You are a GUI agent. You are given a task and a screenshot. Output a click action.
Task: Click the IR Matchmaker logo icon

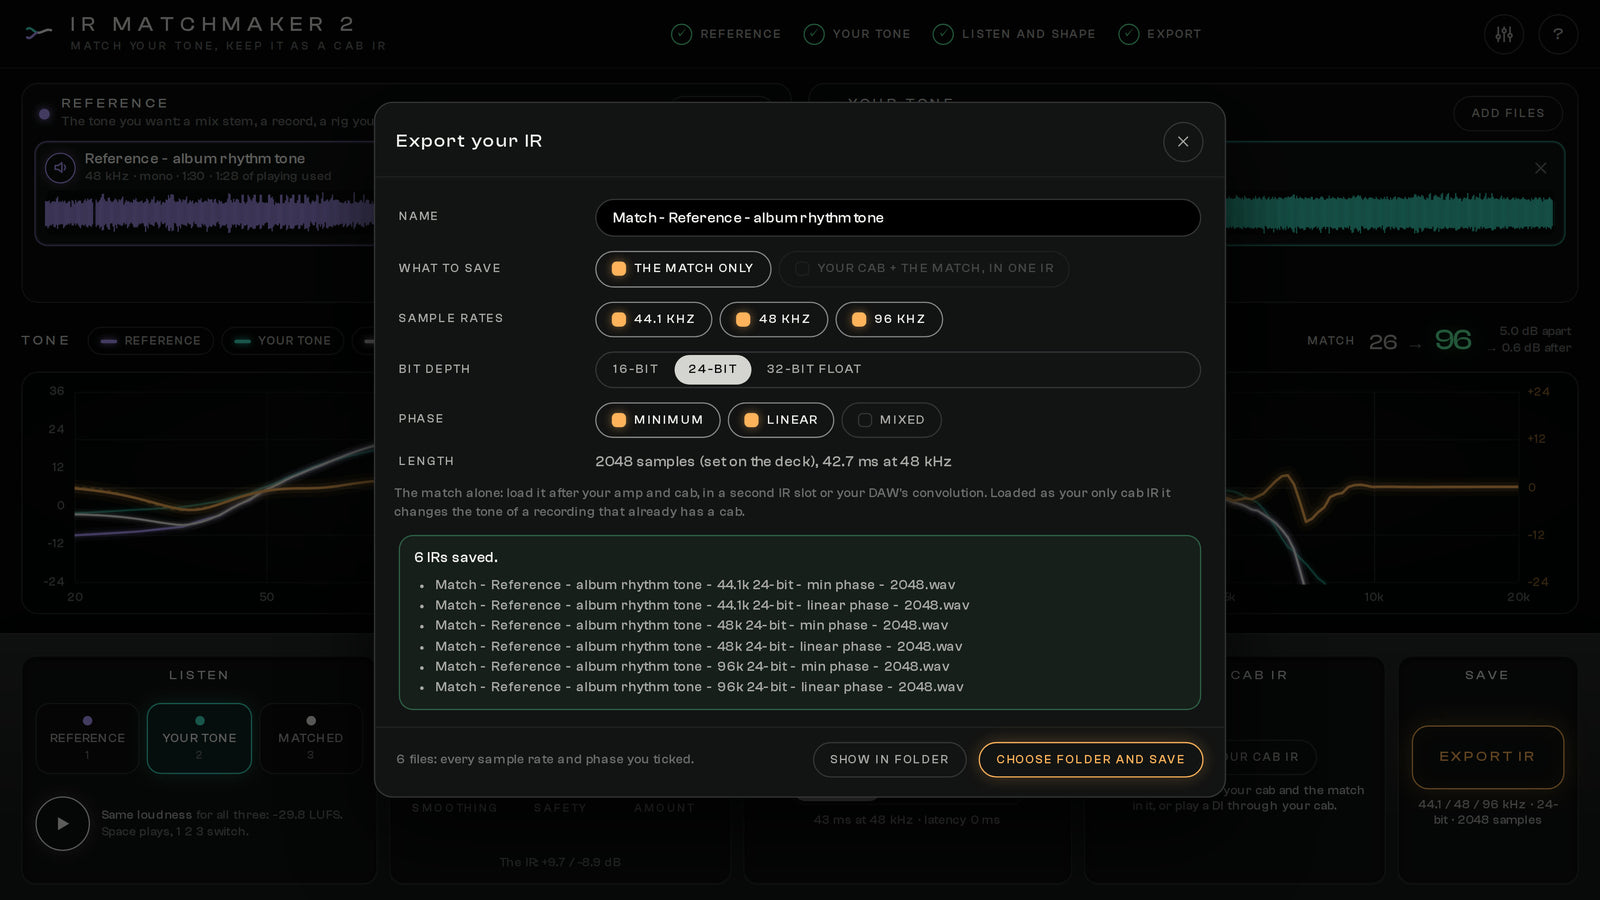[x=38, y=33]
